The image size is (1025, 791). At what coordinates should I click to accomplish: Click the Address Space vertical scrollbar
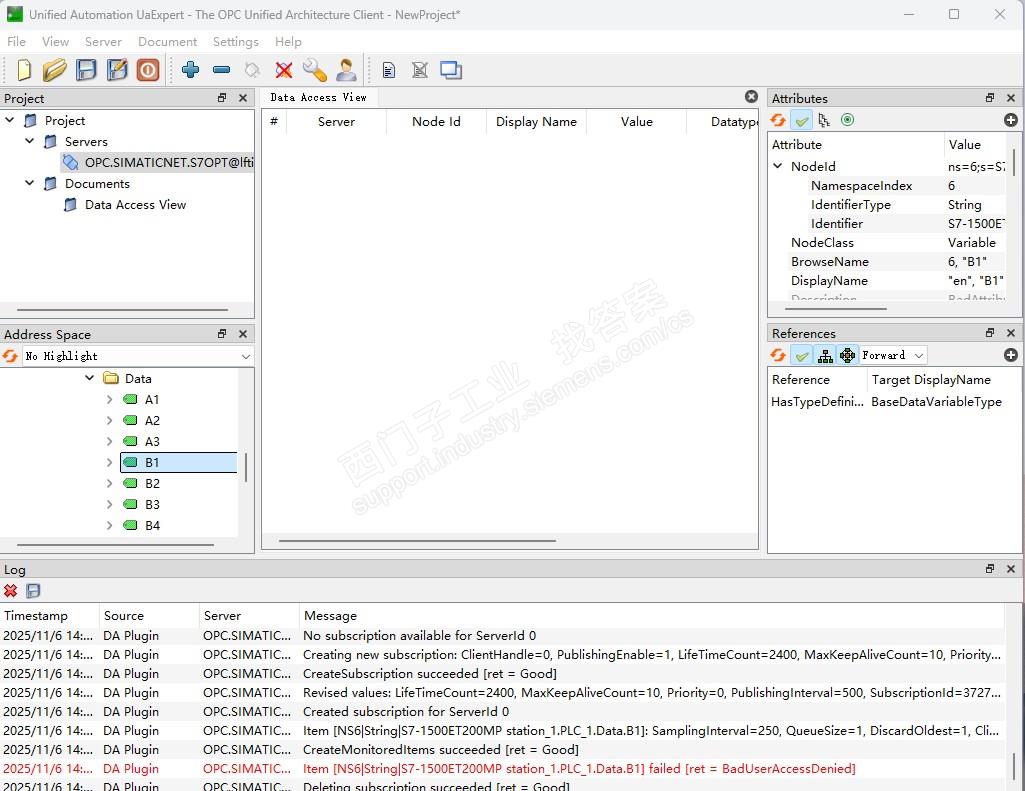(x=246, y=467)
